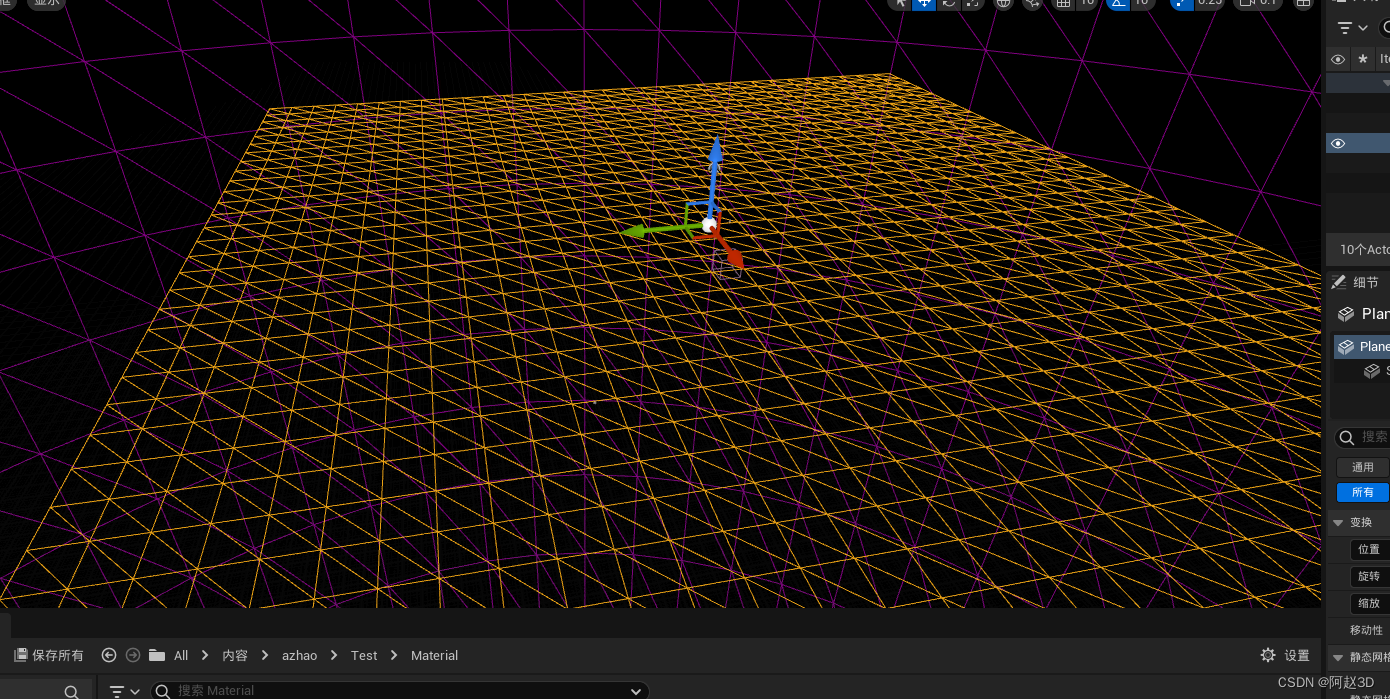
Task: Open the 旋转 (Rotation) dropdown
Action: point(1369,577)
